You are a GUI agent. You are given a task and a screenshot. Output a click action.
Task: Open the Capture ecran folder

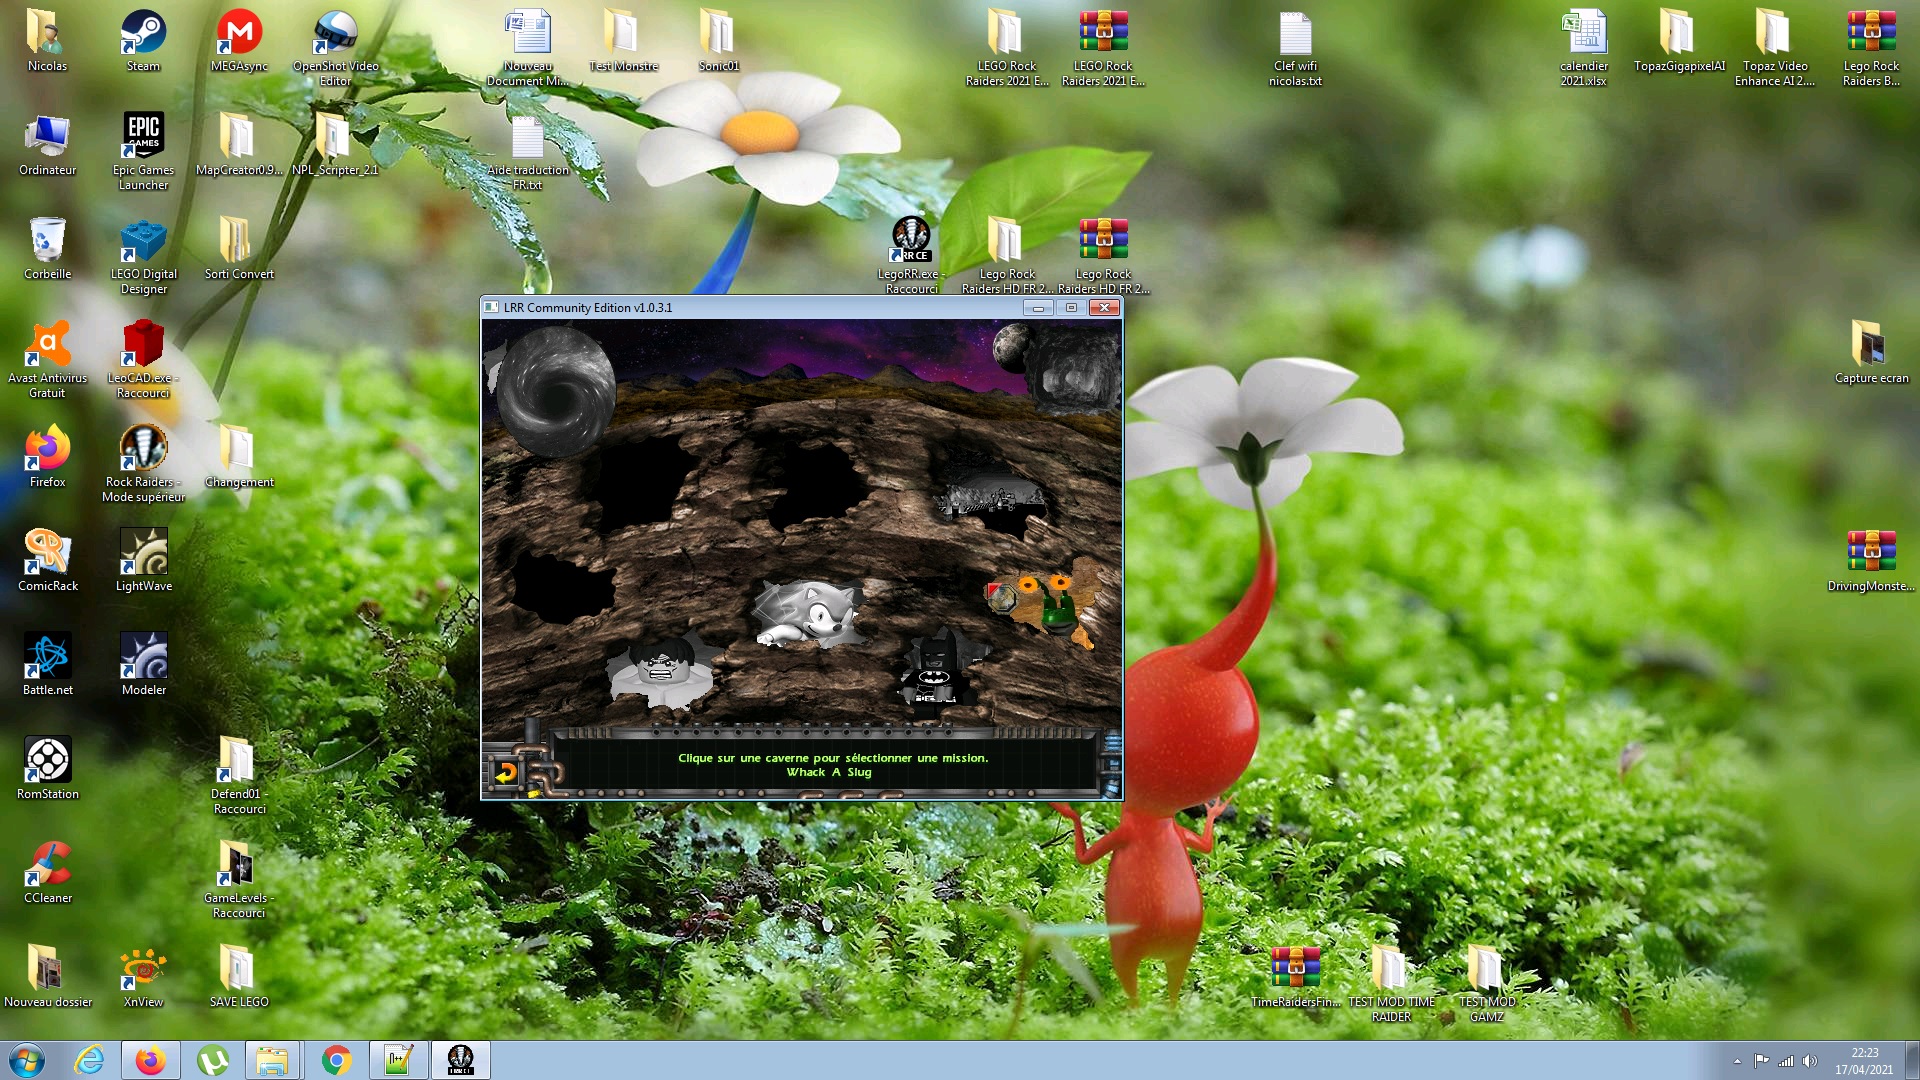pos(1871,353)
